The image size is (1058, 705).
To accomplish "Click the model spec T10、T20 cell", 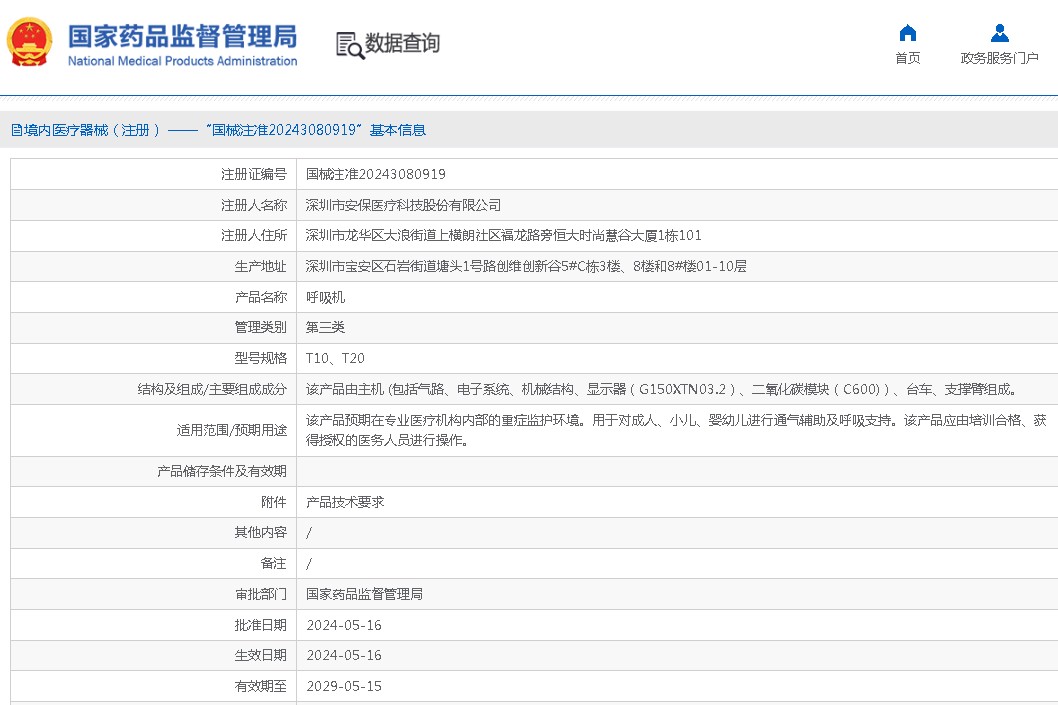I will tap(677, 358).
